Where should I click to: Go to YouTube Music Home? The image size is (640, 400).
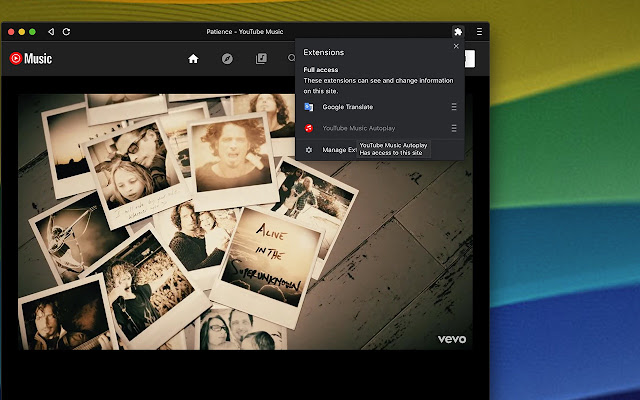click(x=193, y=59)
